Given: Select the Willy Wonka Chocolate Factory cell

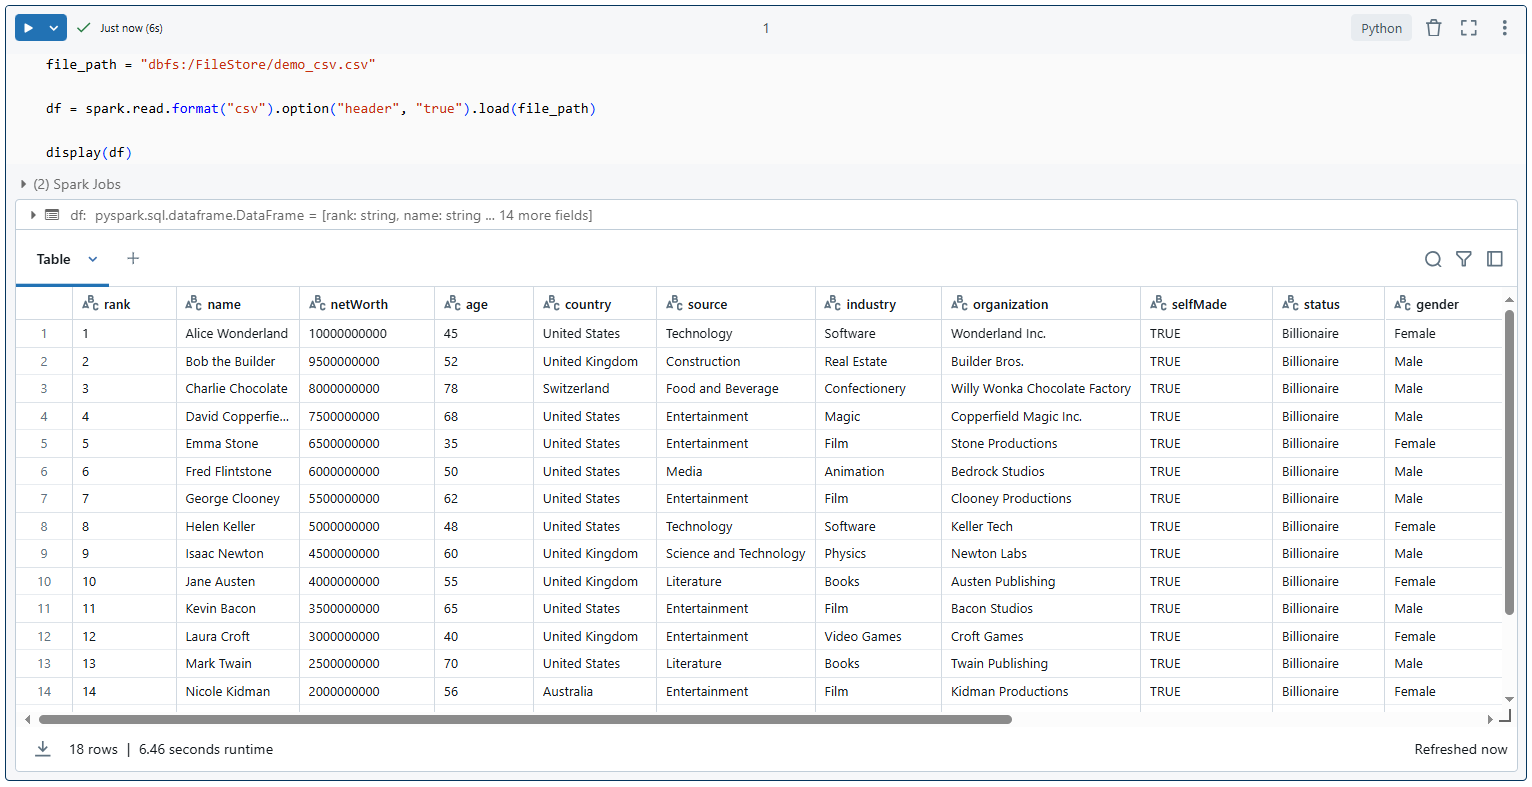Looking at the screenshot, I should click(1041, 388).
